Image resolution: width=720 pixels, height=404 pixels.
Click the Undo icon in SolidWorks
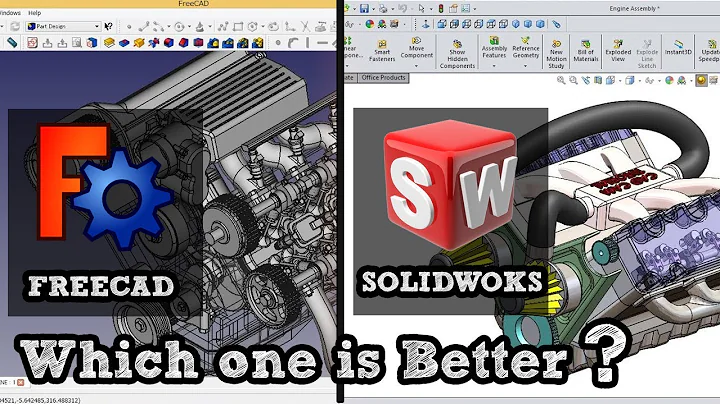coord(402,9)
